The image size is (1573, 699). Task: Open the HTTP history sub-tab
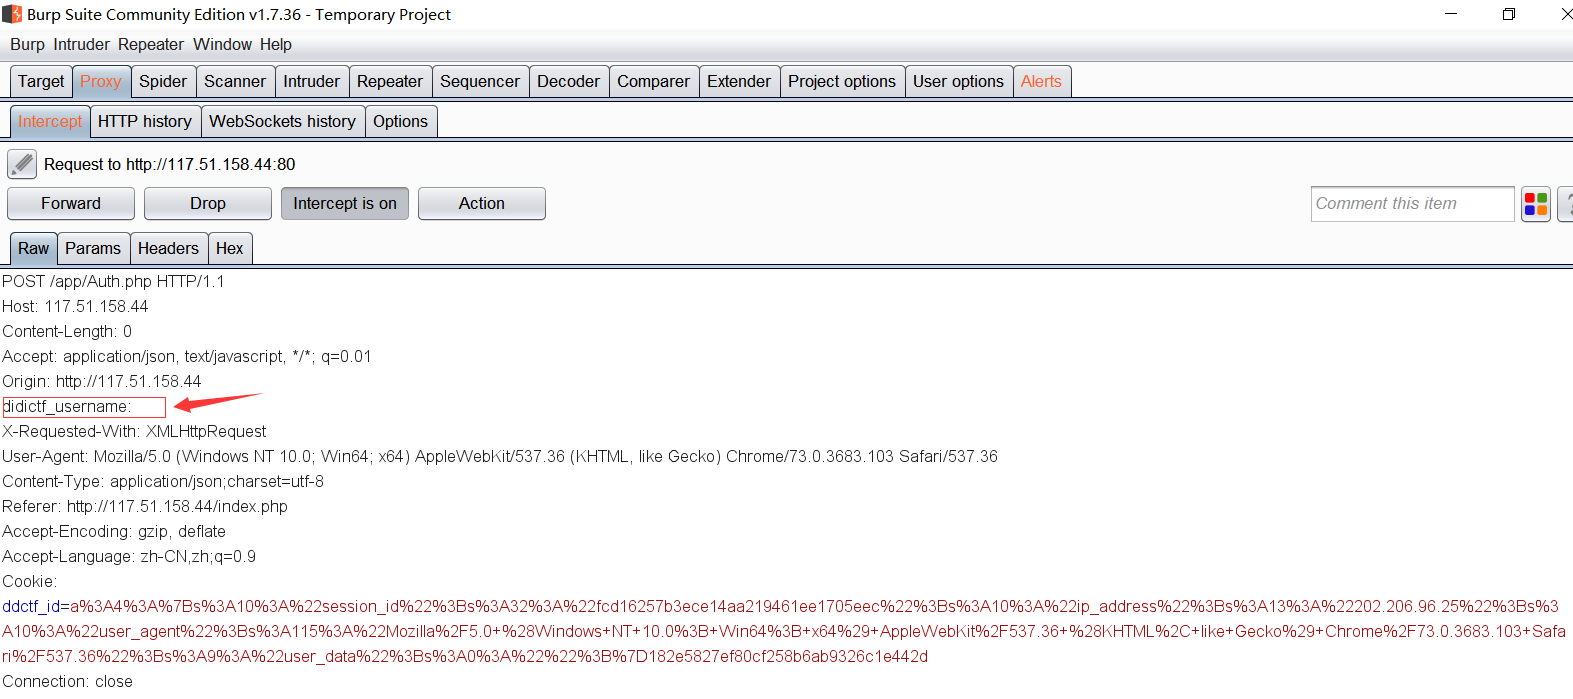pos(145,122)
